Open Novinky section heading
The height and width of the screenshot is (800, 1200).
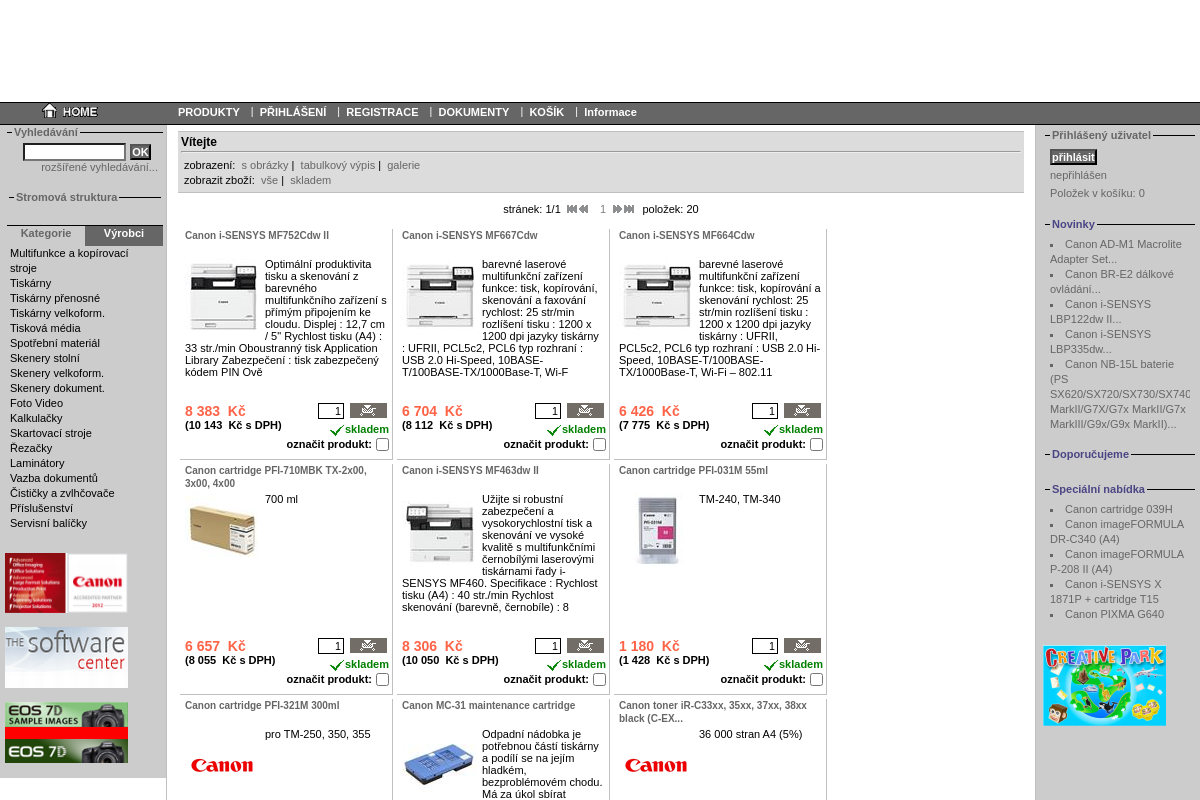click(x=1073, y=224)
